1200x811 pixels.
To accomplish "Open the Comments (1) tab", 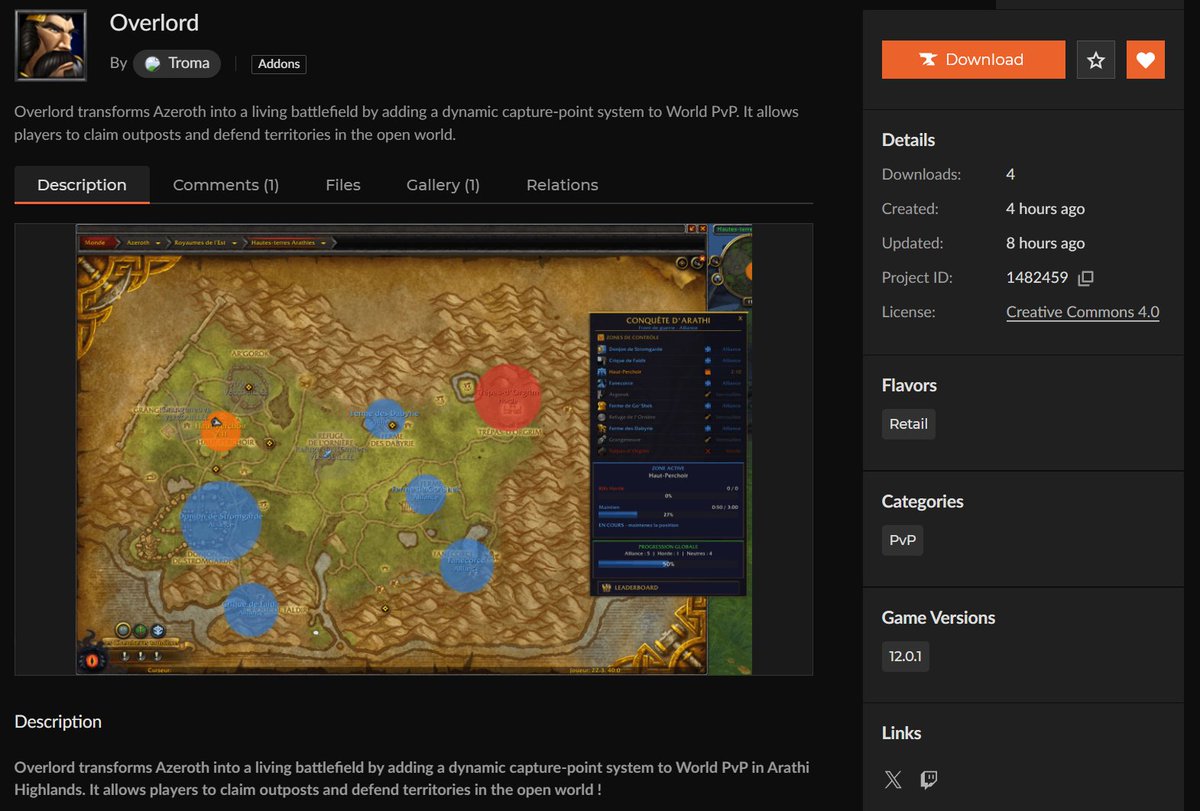I will [x=226, y=185].
